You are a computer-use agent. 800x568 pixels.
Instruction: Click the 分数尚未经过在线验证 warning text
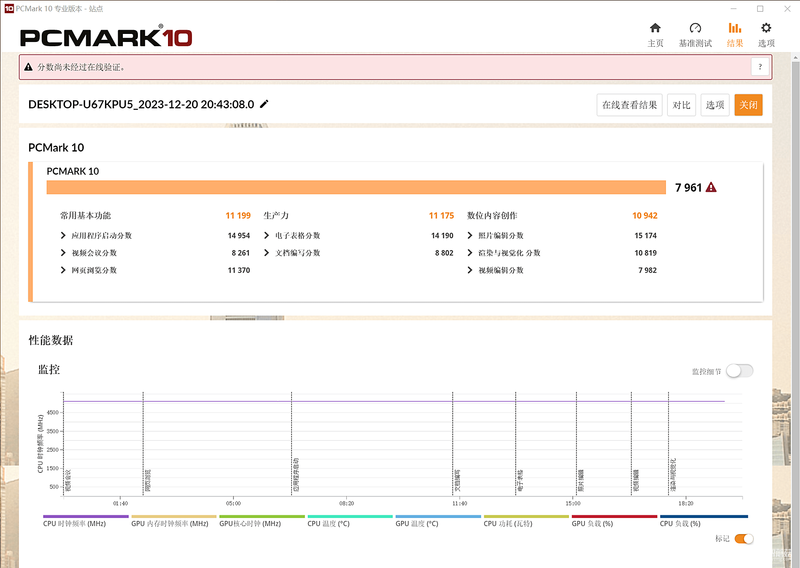pyautogui.click(x=81, y=67)
